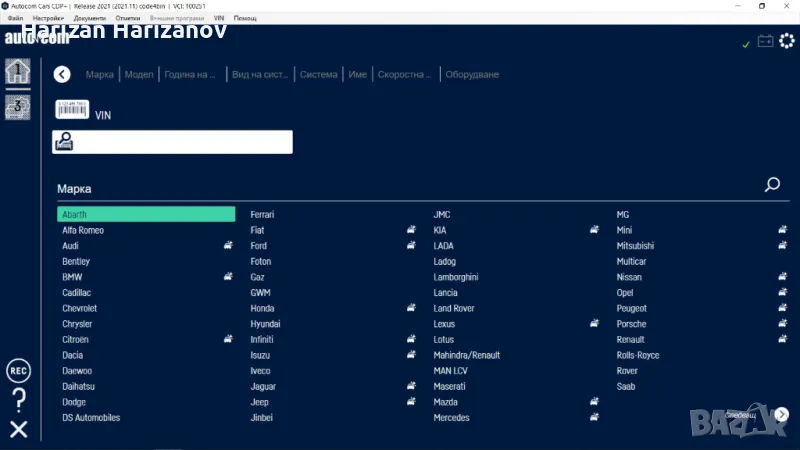The width and height of the screenshot is (800, 450).
Task: Pick Peugeot from the brand list
Action: pyautogui.click(x=633, y=308)
